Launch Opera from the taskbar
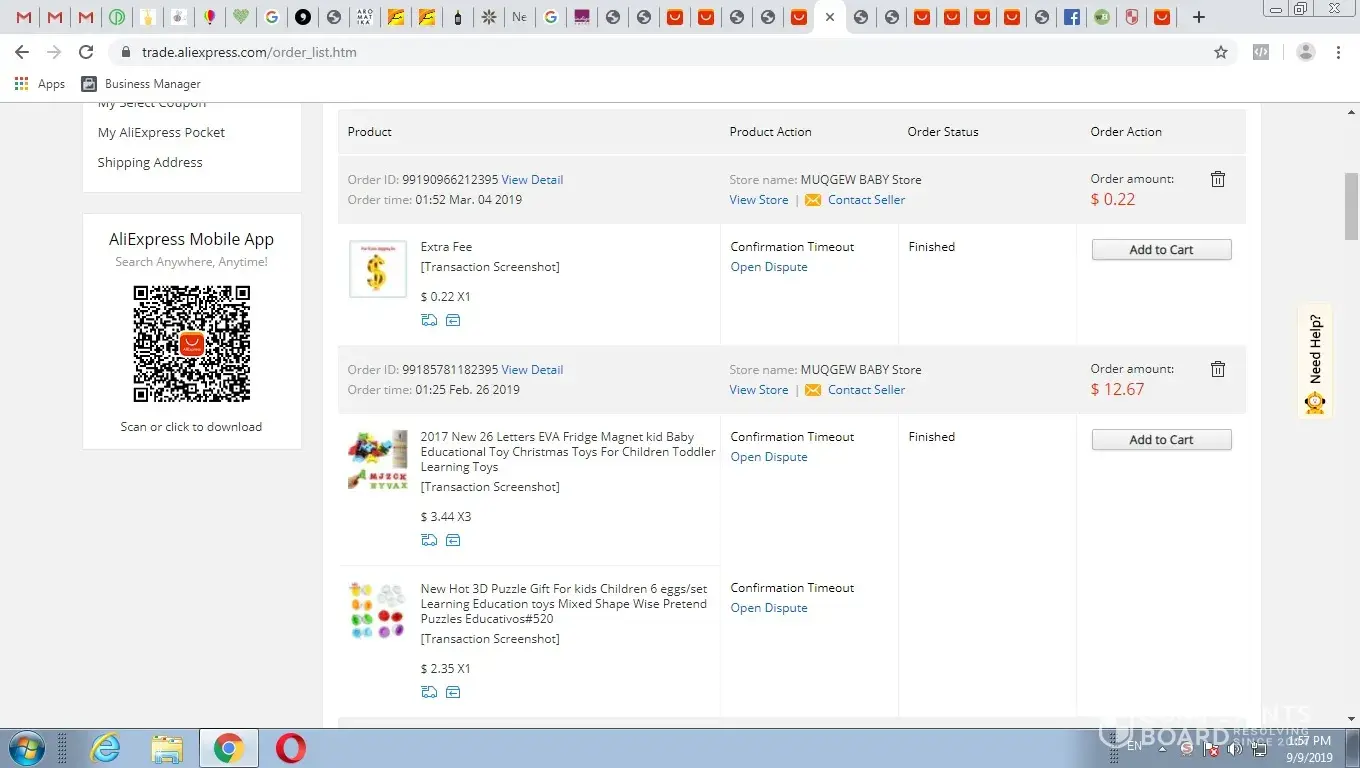Image resolution: width=1360 pixels, height=768 pixels. tap(291, 748)
